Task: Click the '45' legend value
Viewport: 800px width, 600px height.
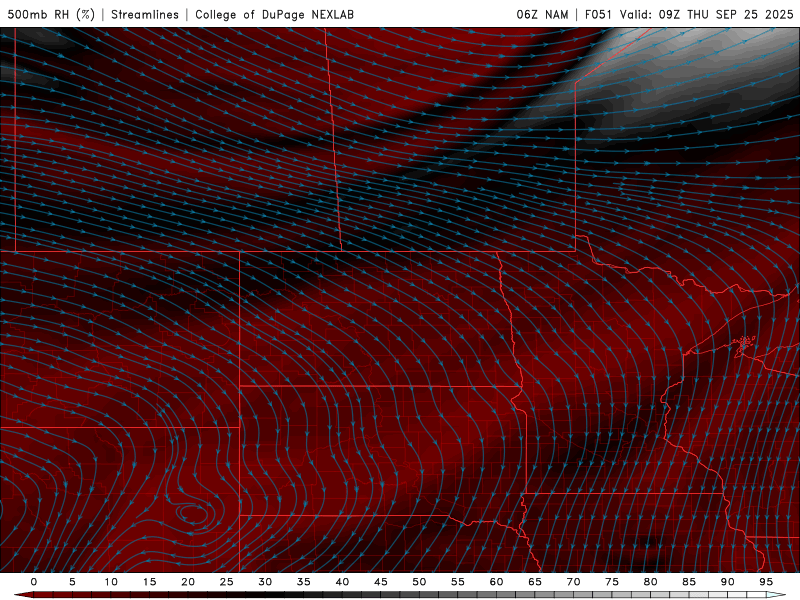Action: (x=381, y=582)
